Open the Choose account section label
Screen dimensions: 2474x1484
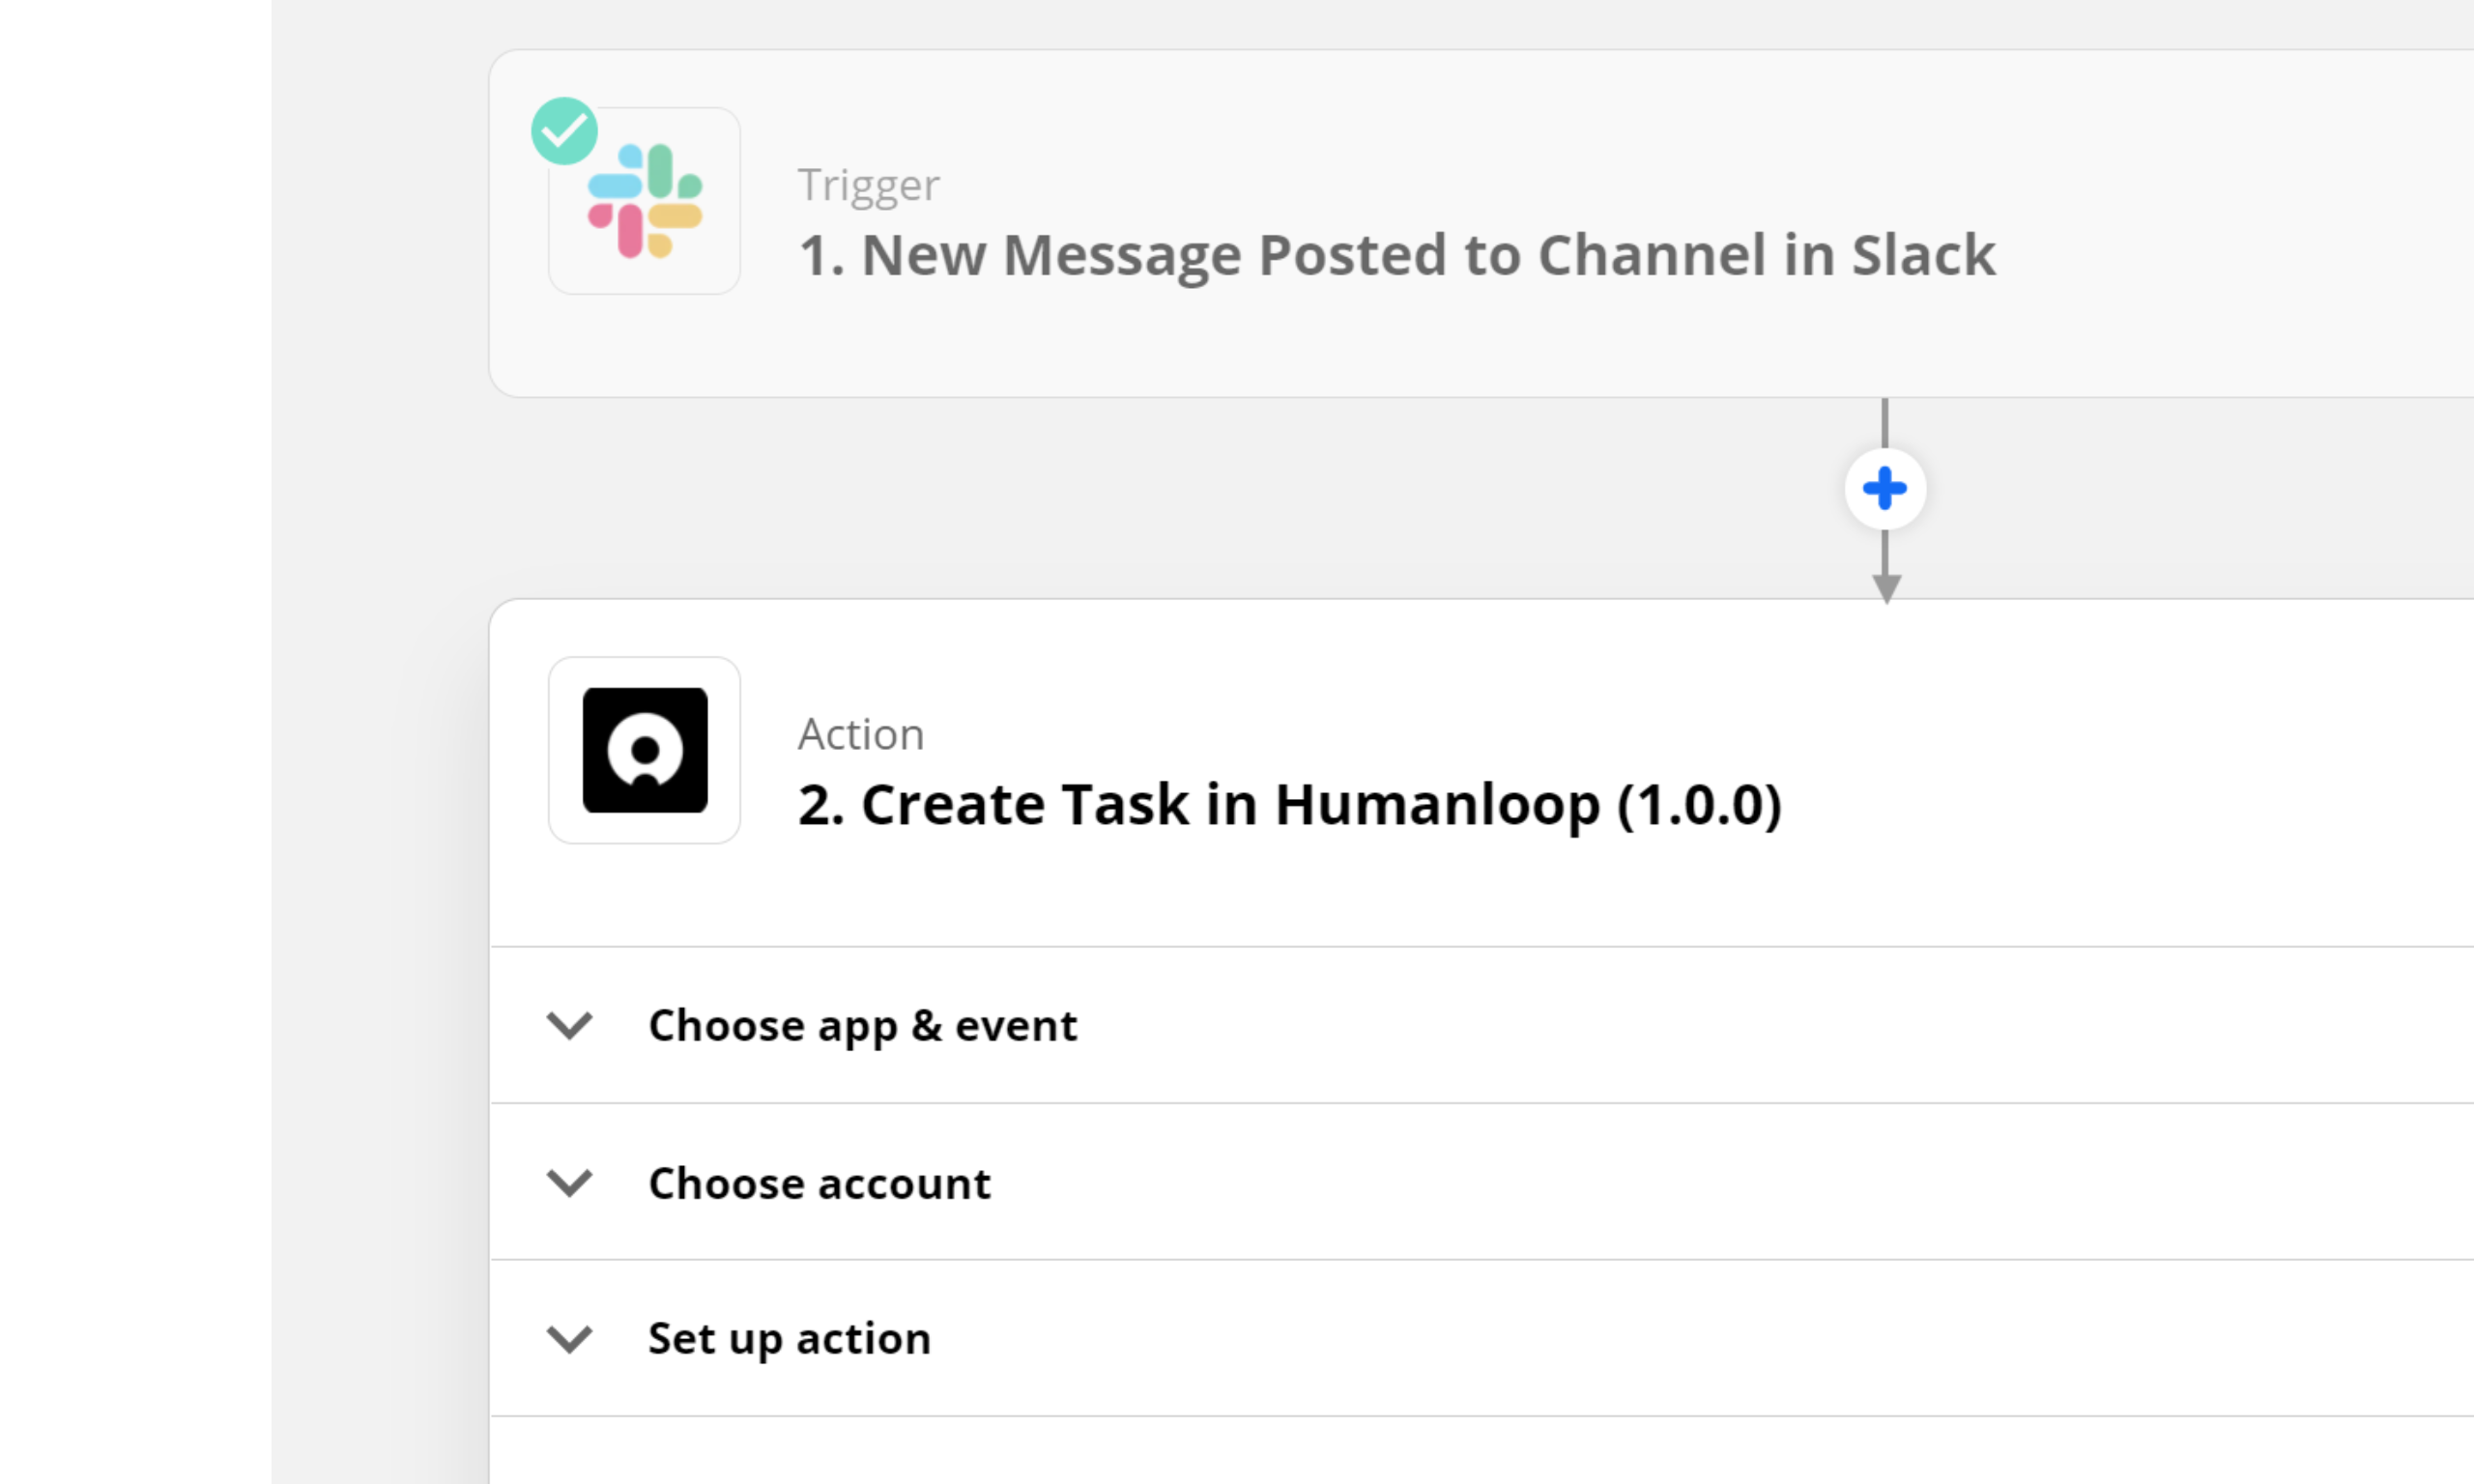[819, 1183]
